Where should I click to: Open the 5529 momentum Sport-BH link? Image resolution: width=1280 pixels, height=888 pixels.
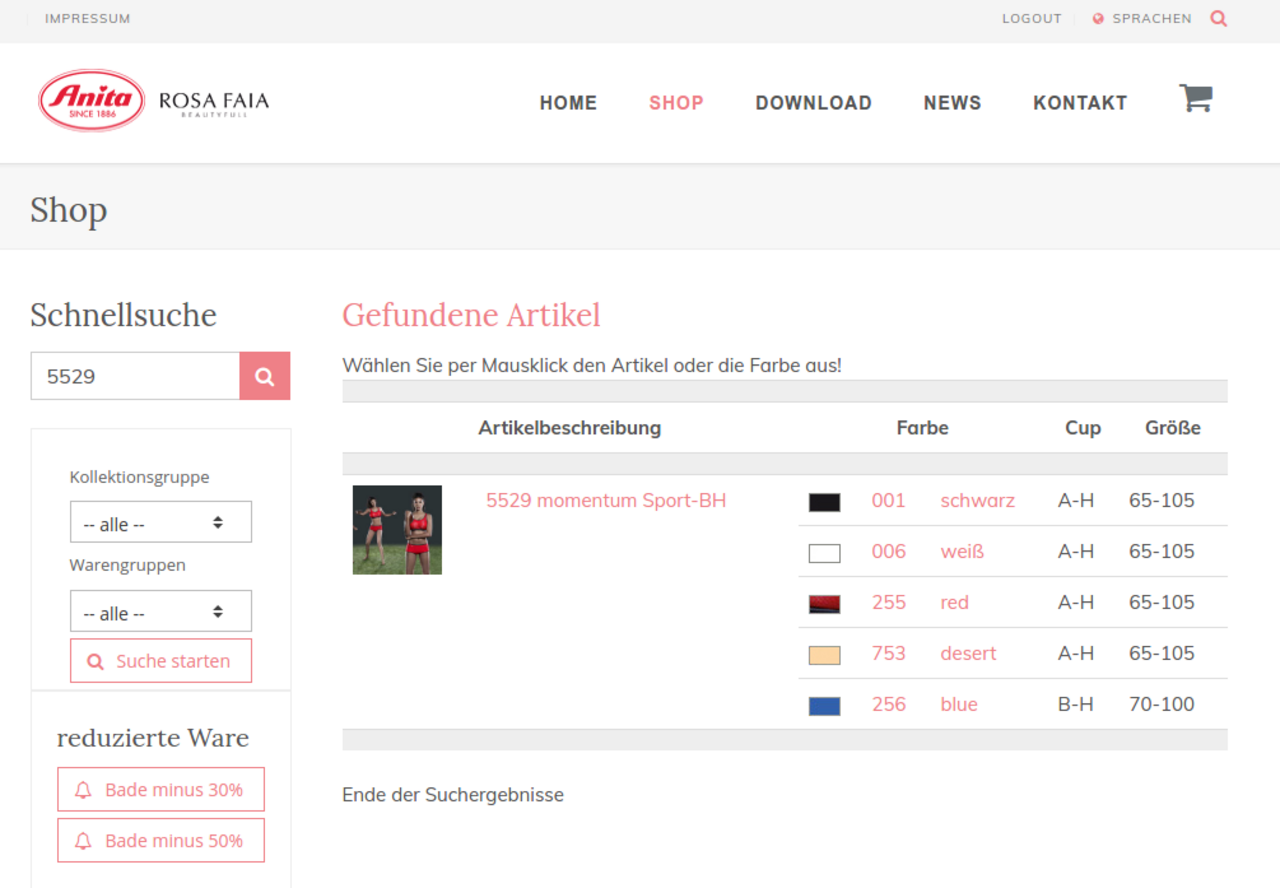point(606,501)
